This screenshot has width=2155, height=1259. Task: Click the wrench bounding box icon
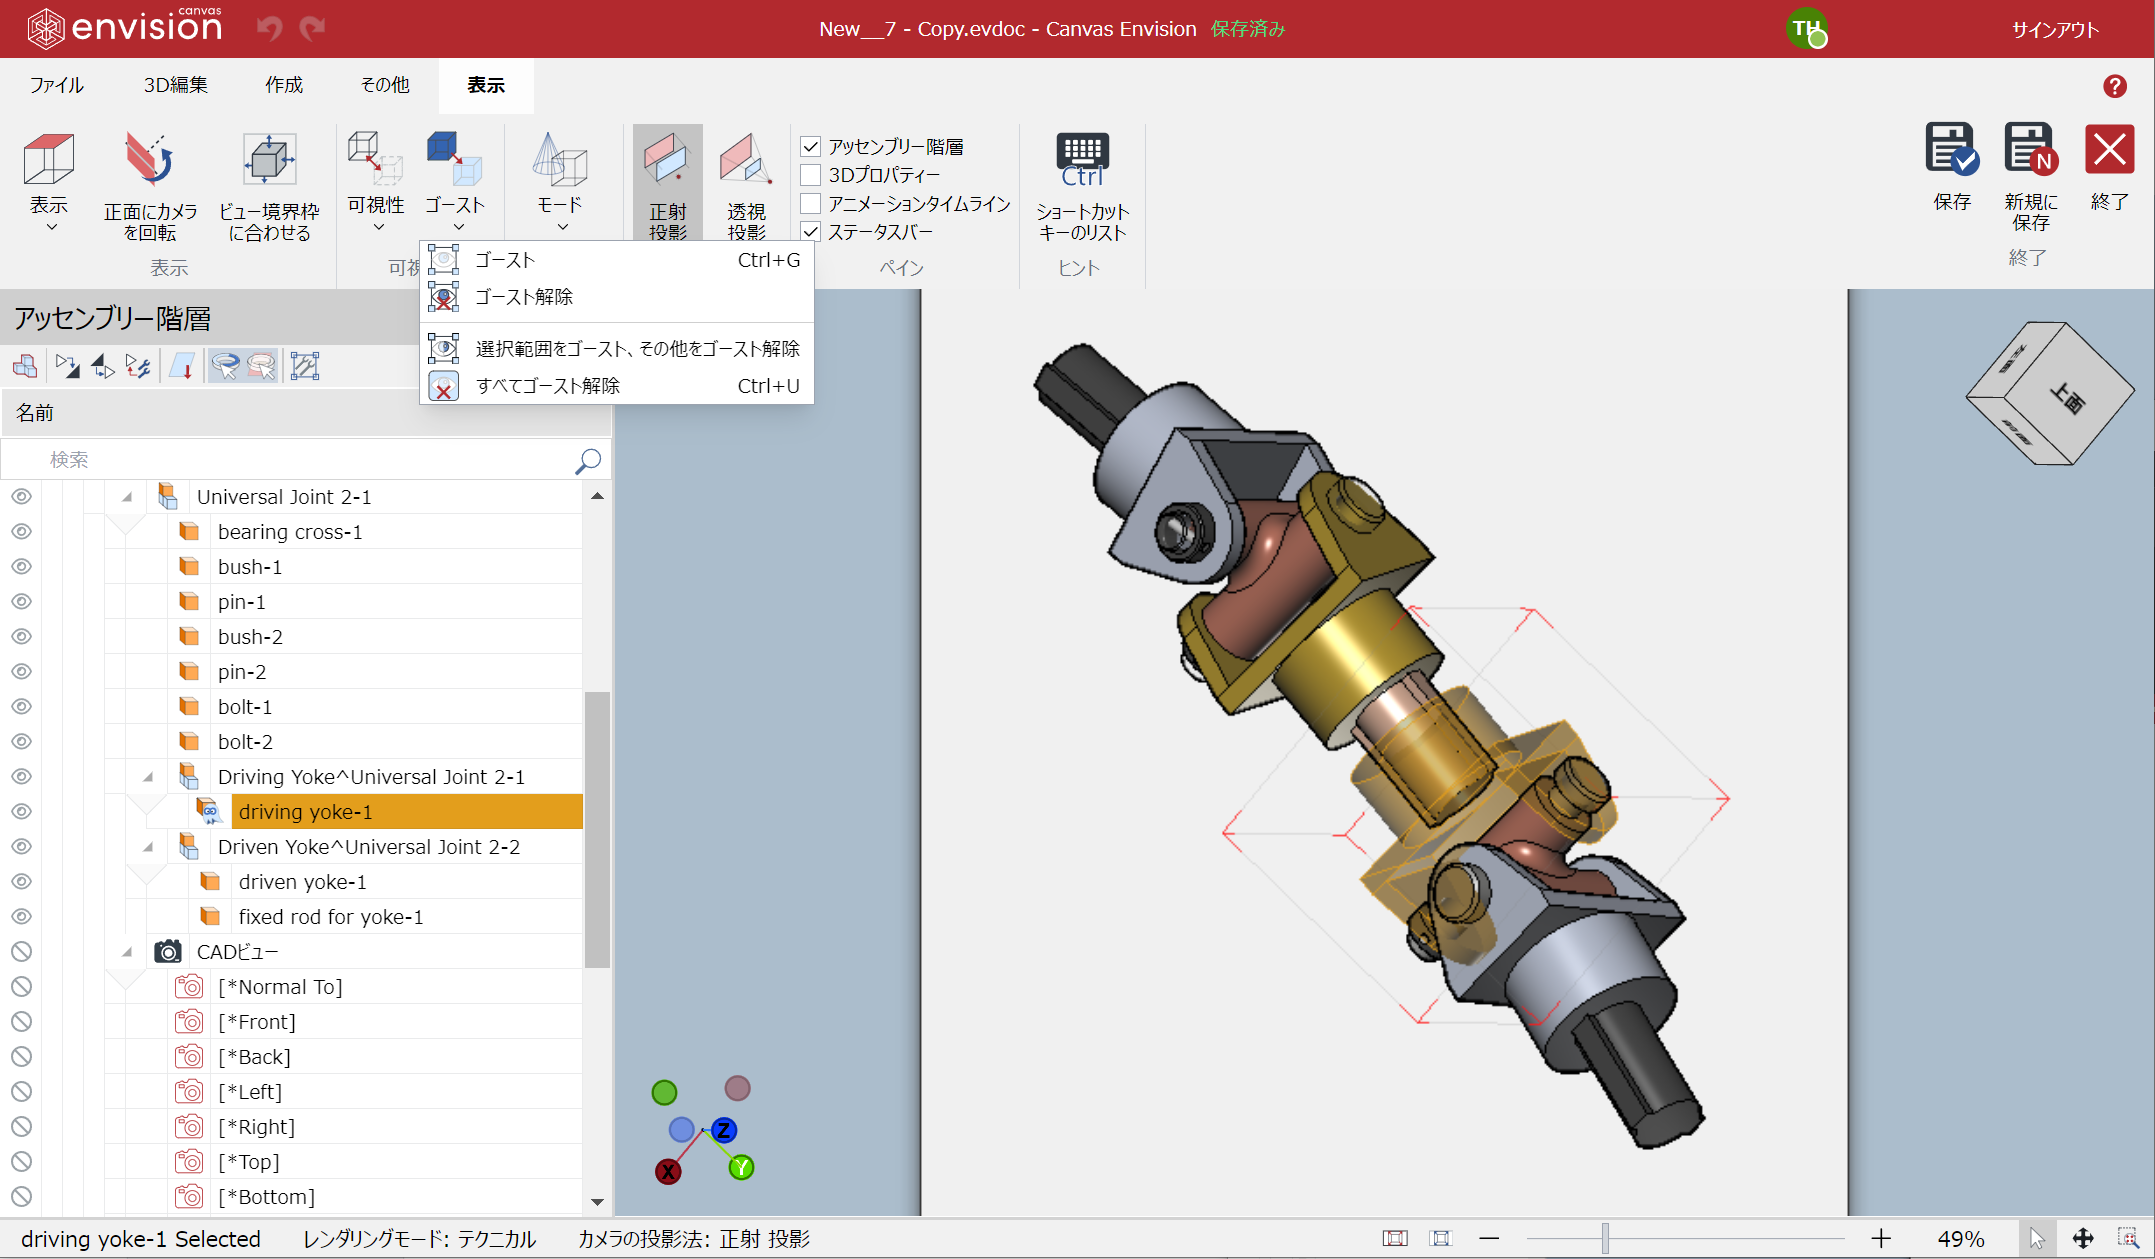pyautogui.click(x=305, y=367)
